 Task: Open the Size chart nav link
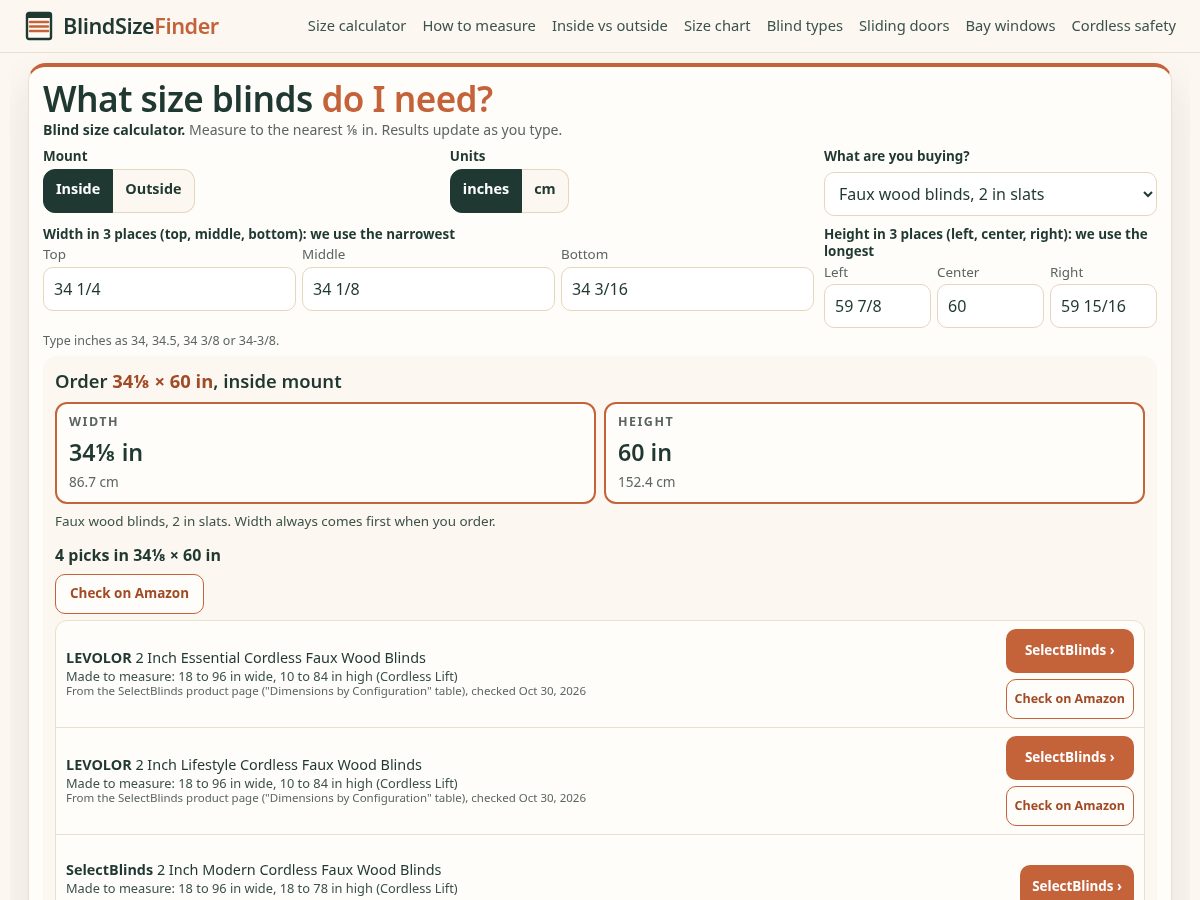click(717, 26)
